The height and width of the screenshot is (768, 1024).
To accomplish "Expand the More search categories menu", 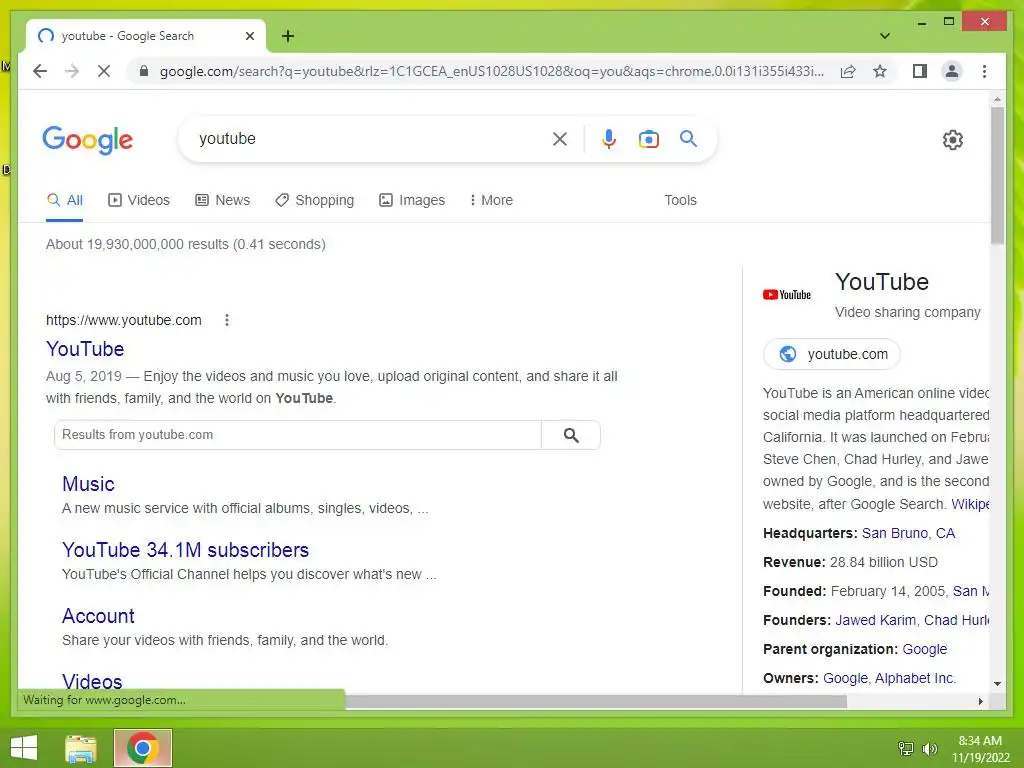I will coord(491,200).
